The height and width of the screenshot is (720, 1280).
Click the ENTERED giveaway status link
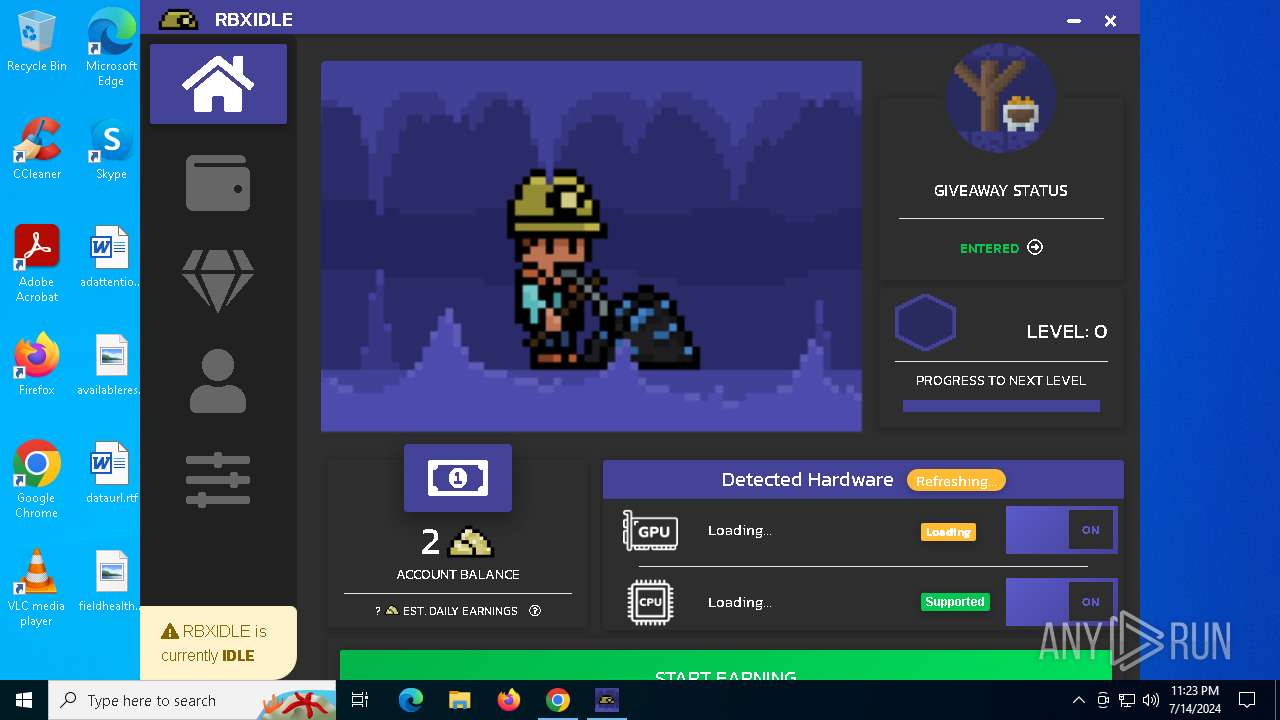[989, 249]
